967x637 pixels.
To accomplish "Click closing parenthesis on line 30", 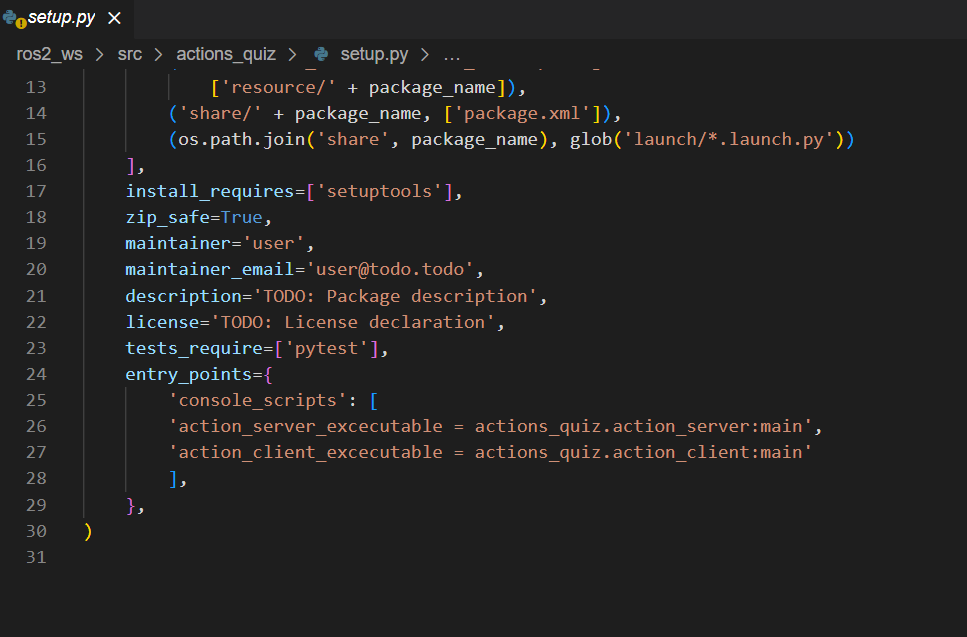I will pos(88,532).
